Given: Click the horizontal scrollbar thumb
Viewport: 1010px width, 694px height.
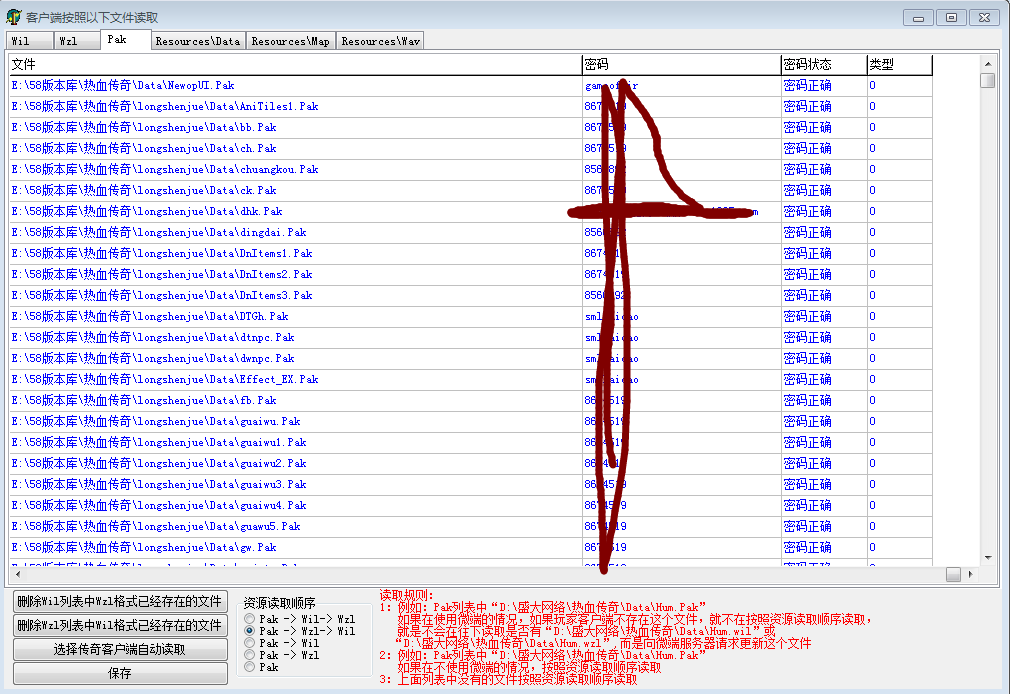Looking at the screenshot, I should click(x=953, y=574).
